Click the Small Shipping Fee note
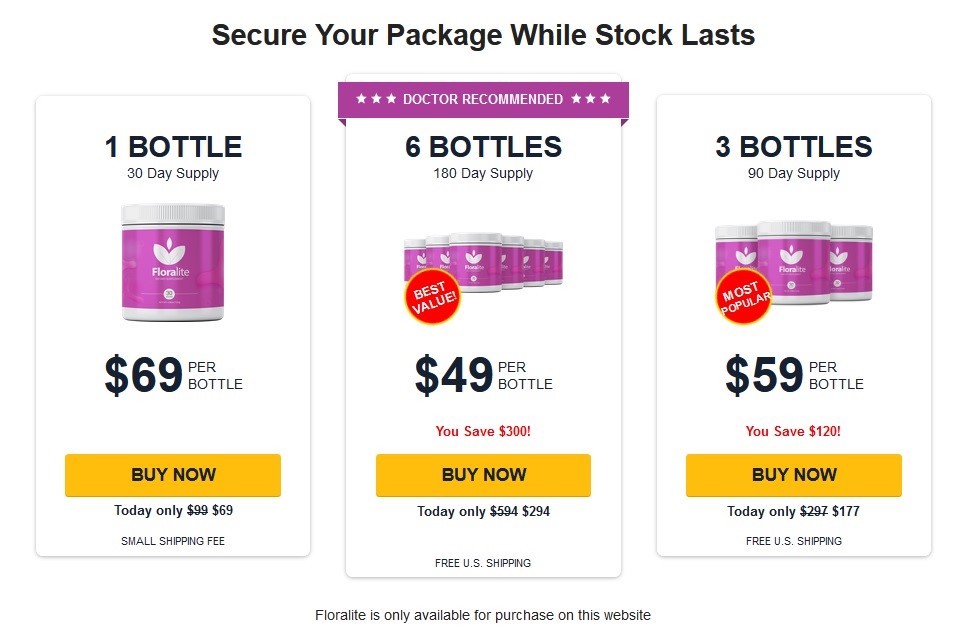Image resolution: width=970 pixels, height=628 pixels. pos(173,541)
